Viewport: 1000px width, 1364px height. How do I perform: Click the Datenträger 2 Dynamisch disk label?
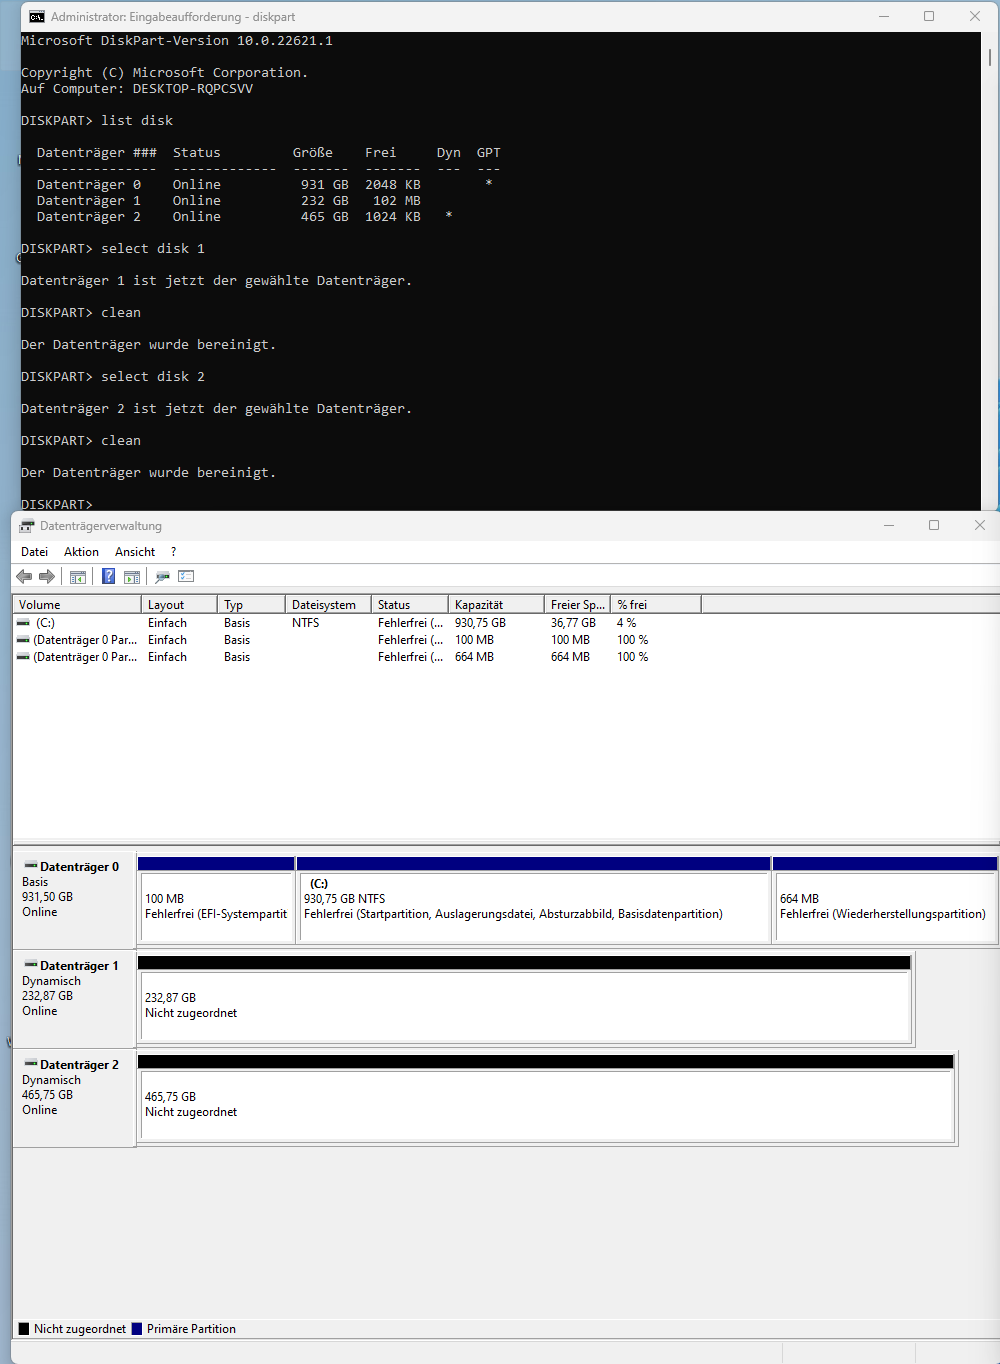[x=74, y=1097]
